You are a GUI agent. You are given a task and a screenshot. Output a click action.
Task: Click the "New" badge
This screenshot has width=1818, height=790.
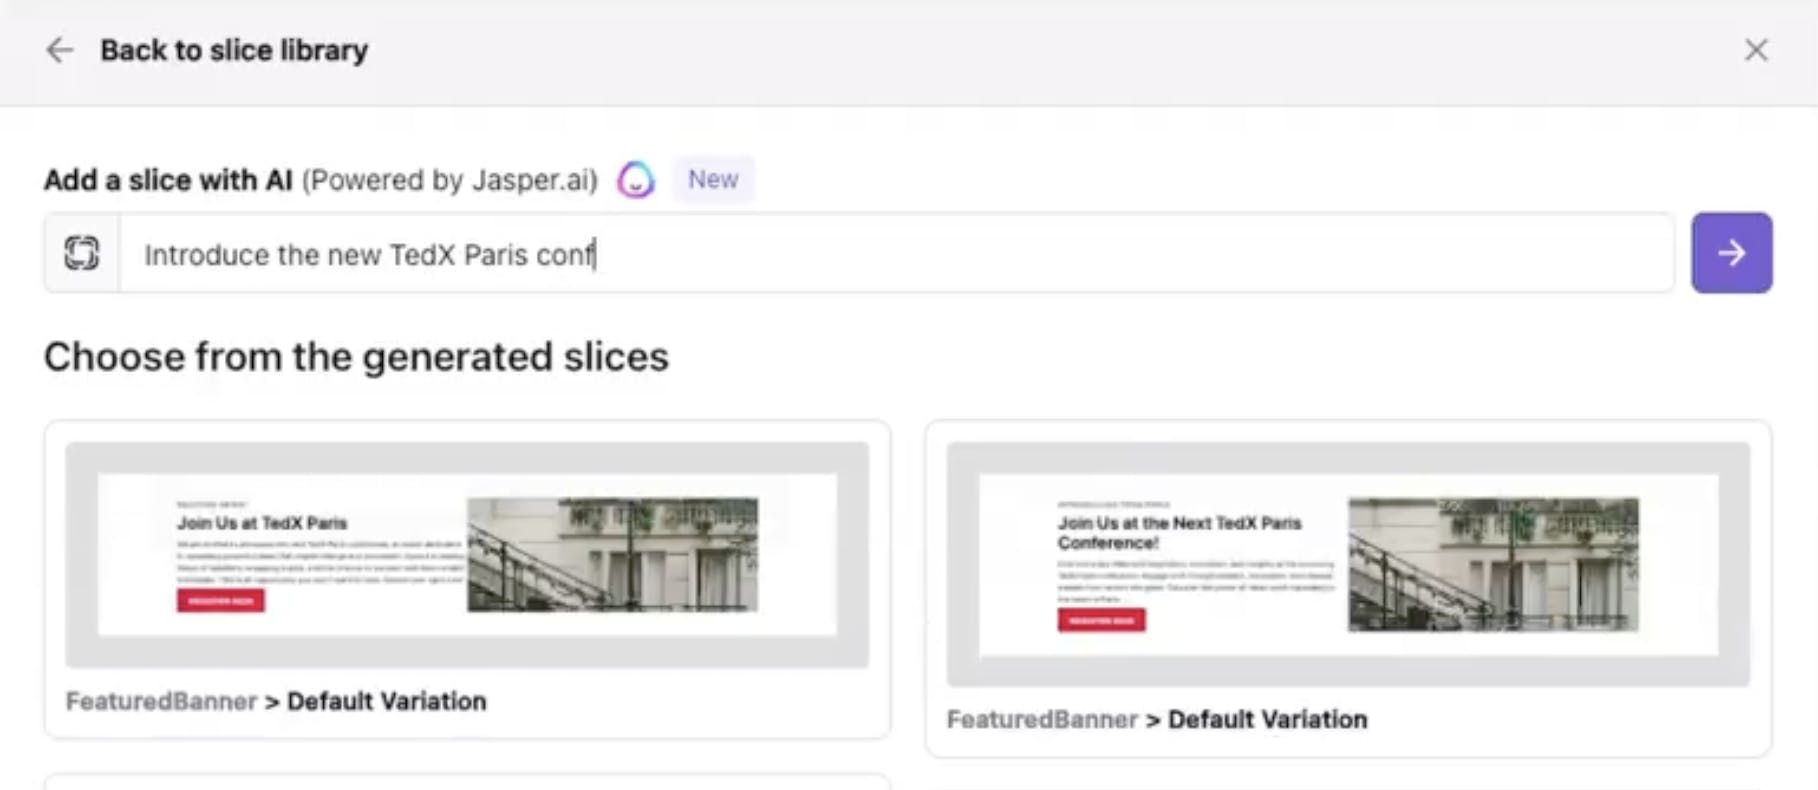pos(713,180)
